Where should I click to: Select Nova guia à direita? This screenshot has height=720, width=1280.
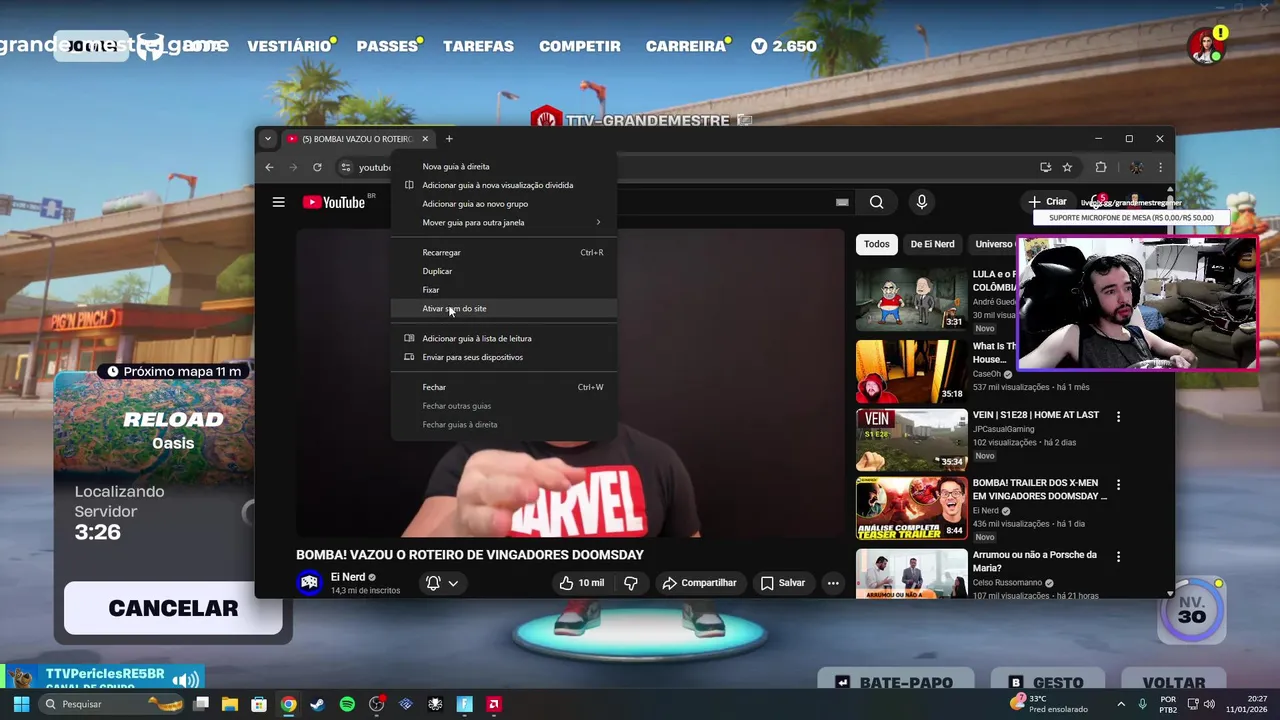504,167
